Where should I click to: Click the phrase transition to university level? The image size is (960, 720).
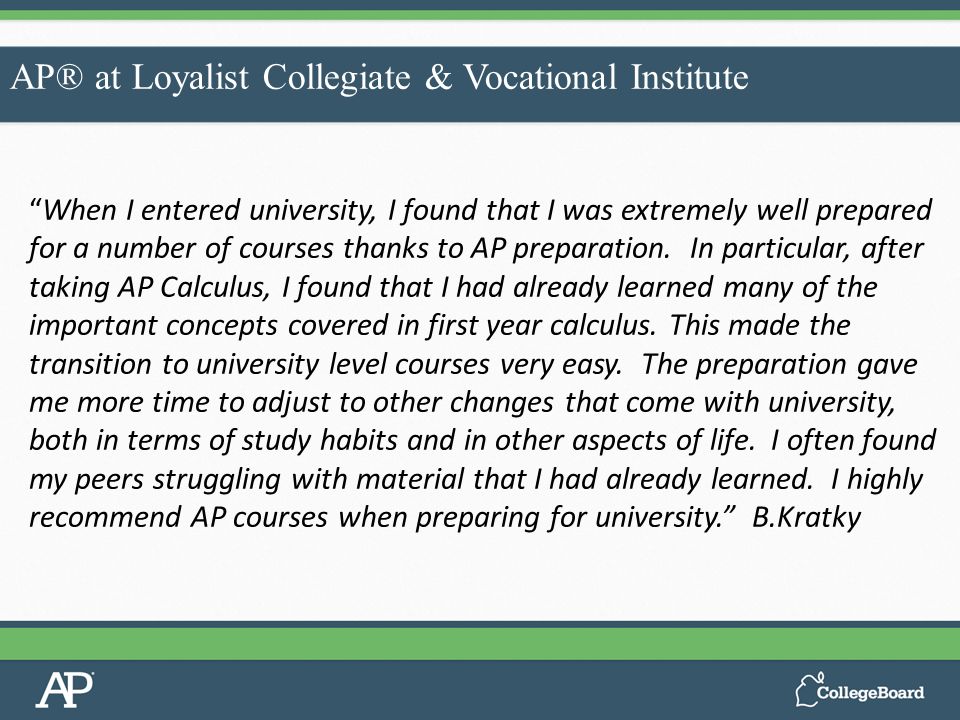coord(208,364)
